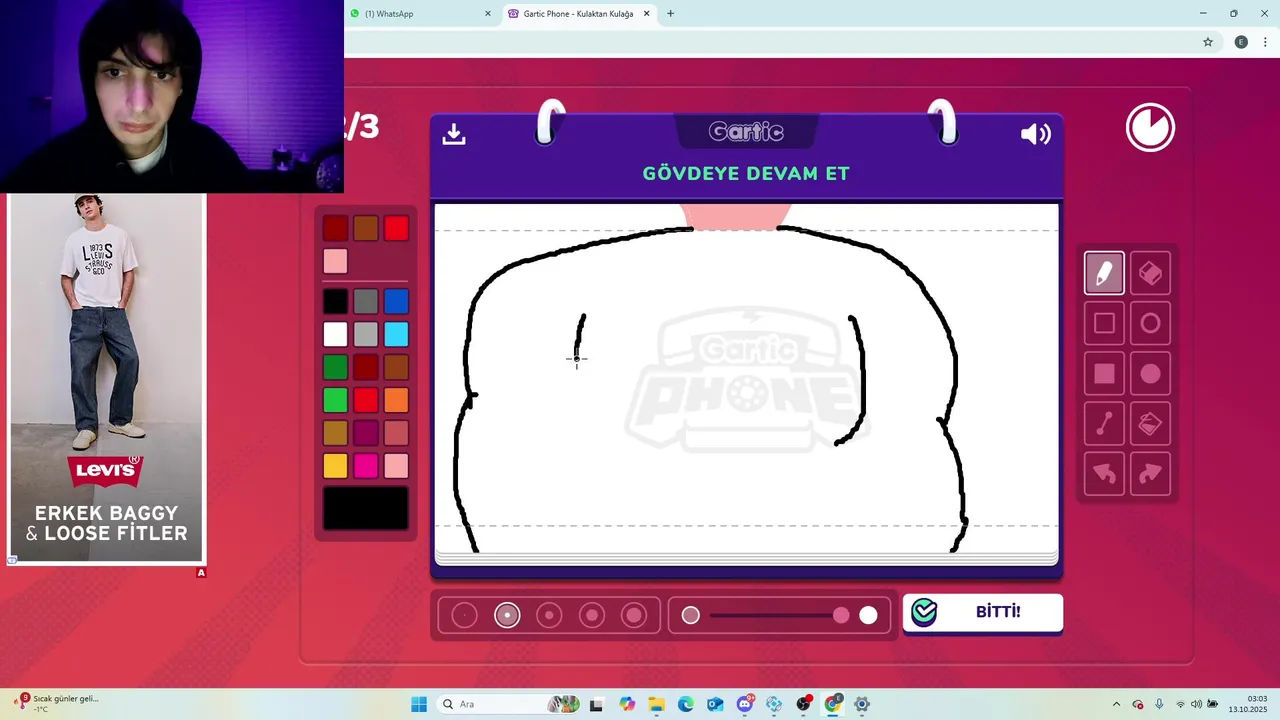This screenshot has height=720, width=1280.
Task: Pick the dark green color swatch
Action: [x=335, y=367]
